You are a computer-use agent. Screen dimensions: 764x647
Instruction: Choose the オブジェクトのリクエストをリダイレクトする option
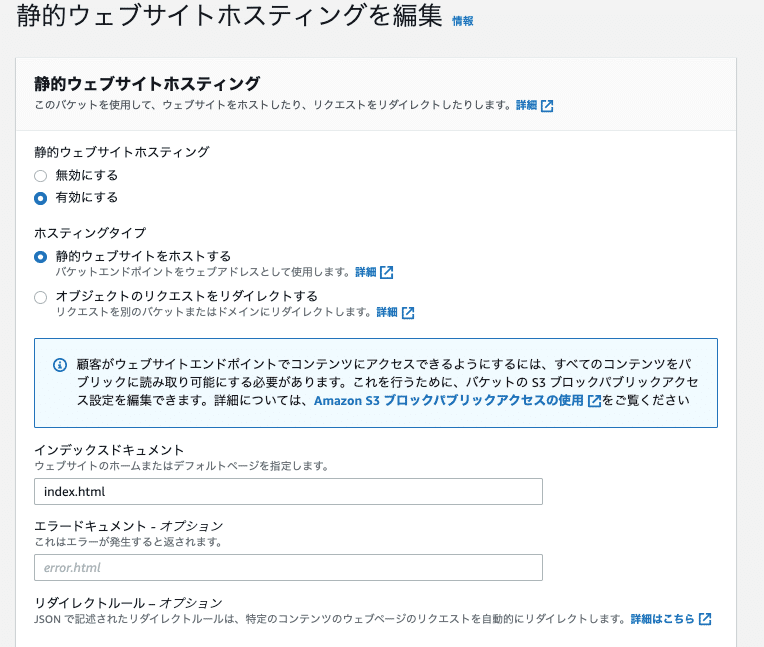click(40, 297)
